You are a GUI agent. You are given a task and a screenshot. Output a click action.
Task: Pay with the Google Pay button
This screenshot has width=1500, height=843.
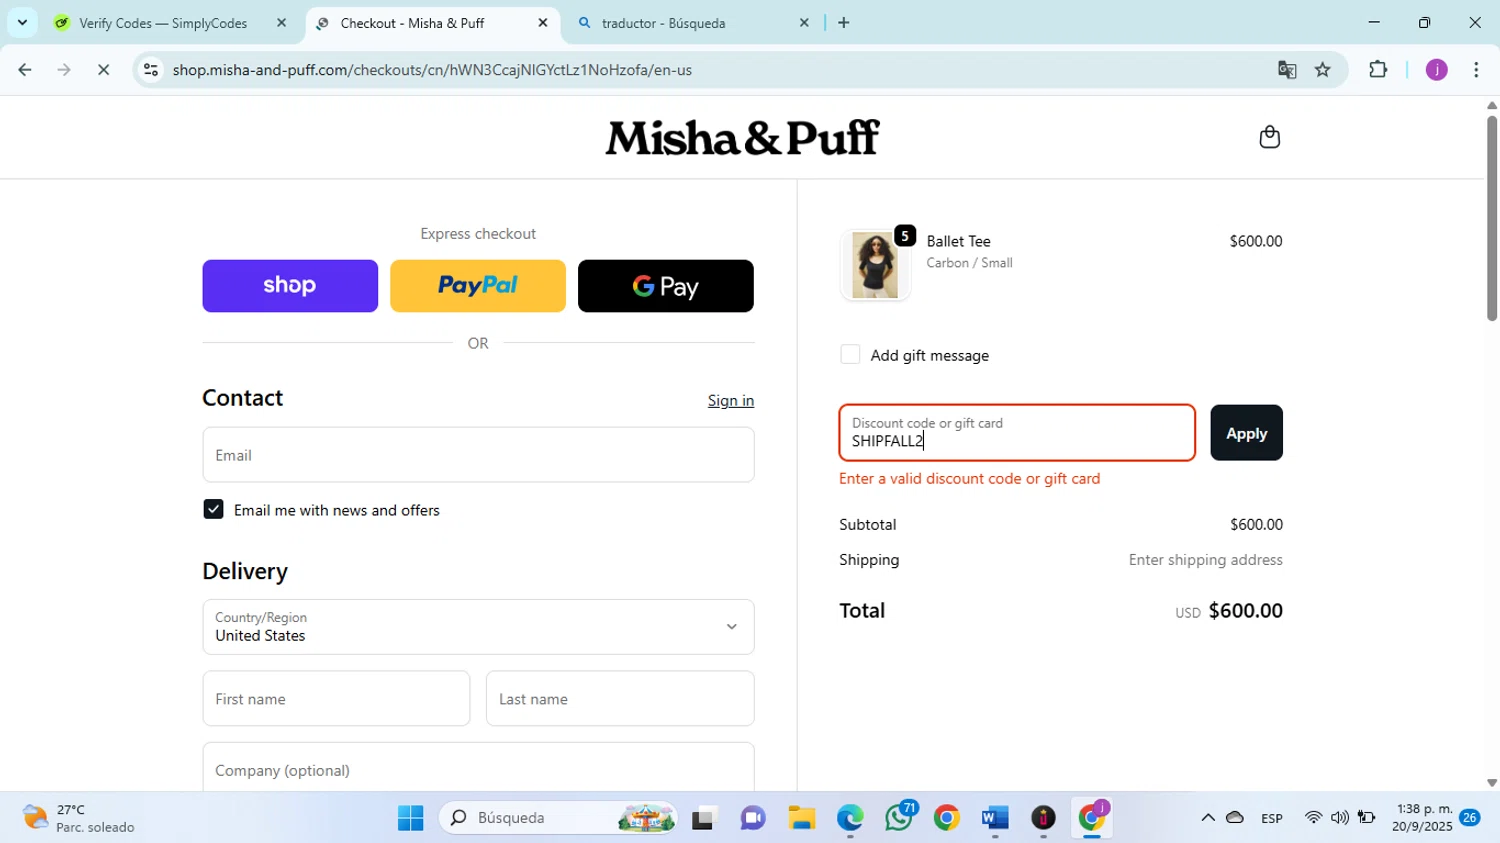[666, 286]
